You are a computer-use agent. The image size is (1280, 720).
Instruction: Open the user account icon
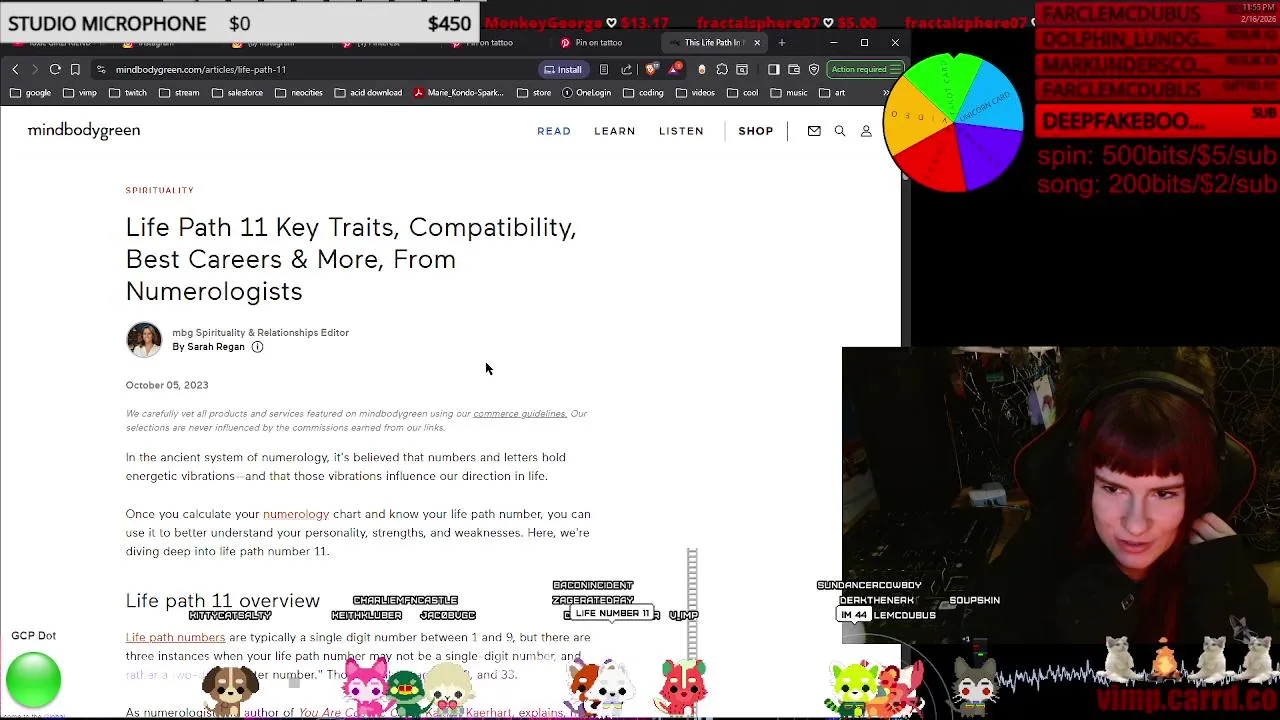click(866, 131)
